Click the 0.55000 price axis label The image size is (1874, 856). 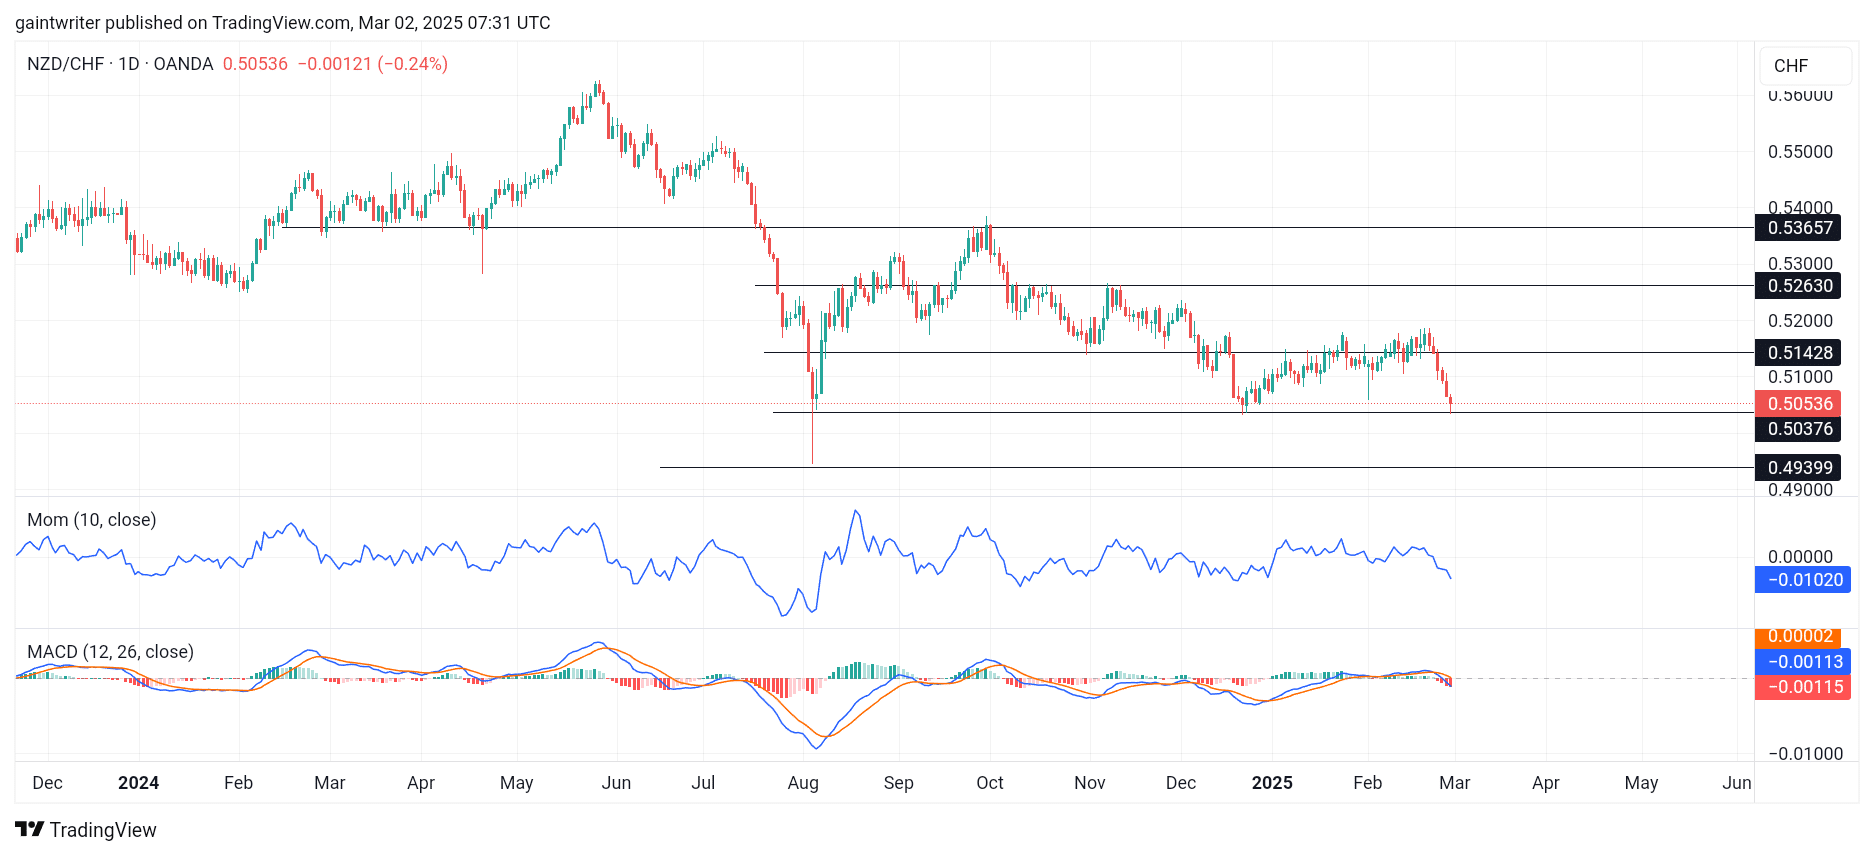click(1800, 152)
